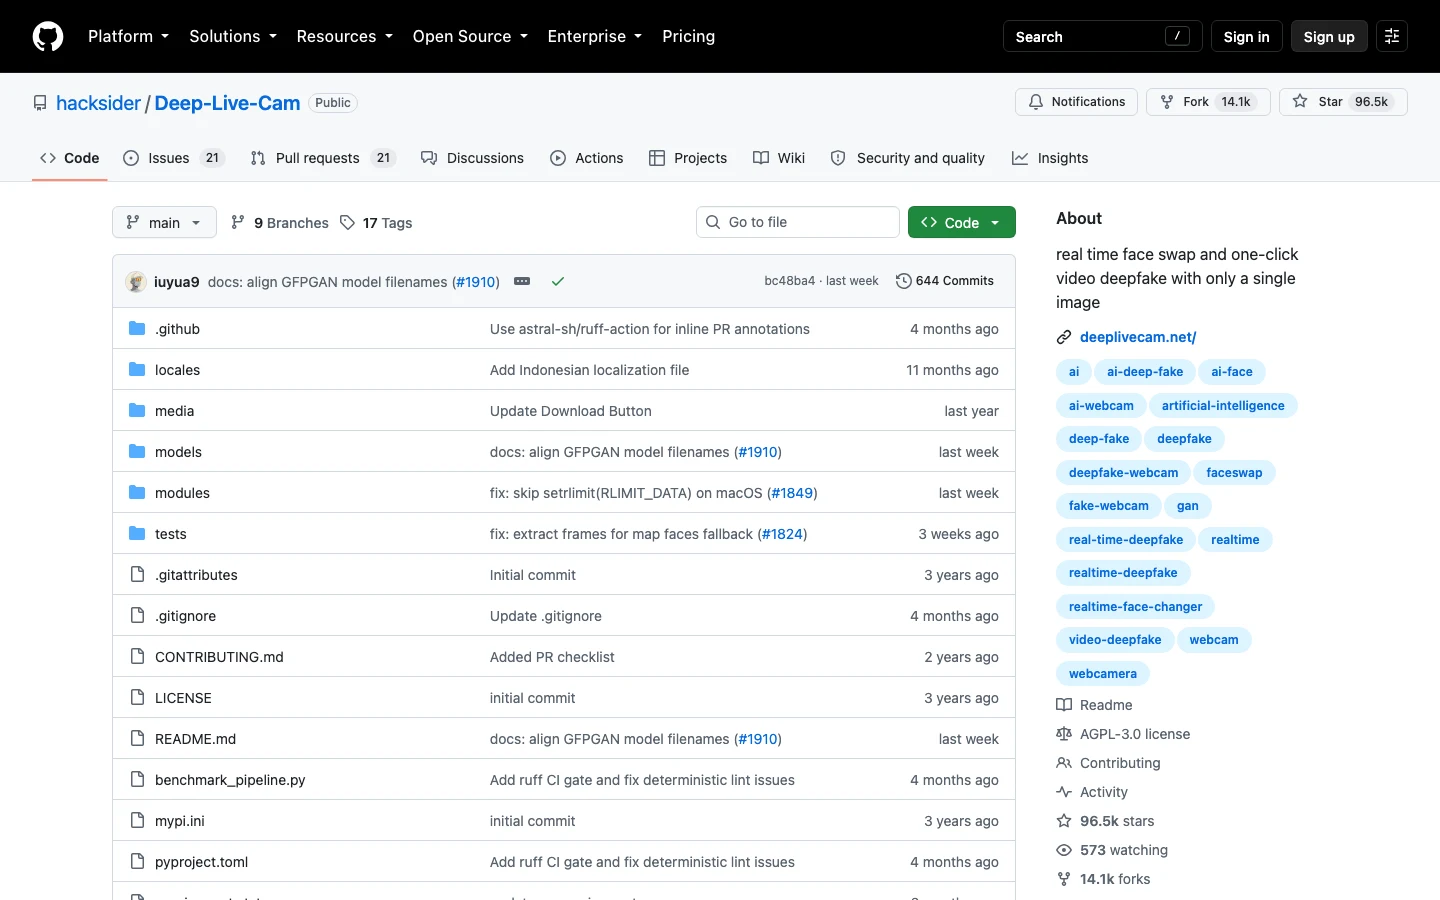Screen dimensions: 1440x900
Task: Switch to the Discussions tab
Action: [x=472, y=158]
